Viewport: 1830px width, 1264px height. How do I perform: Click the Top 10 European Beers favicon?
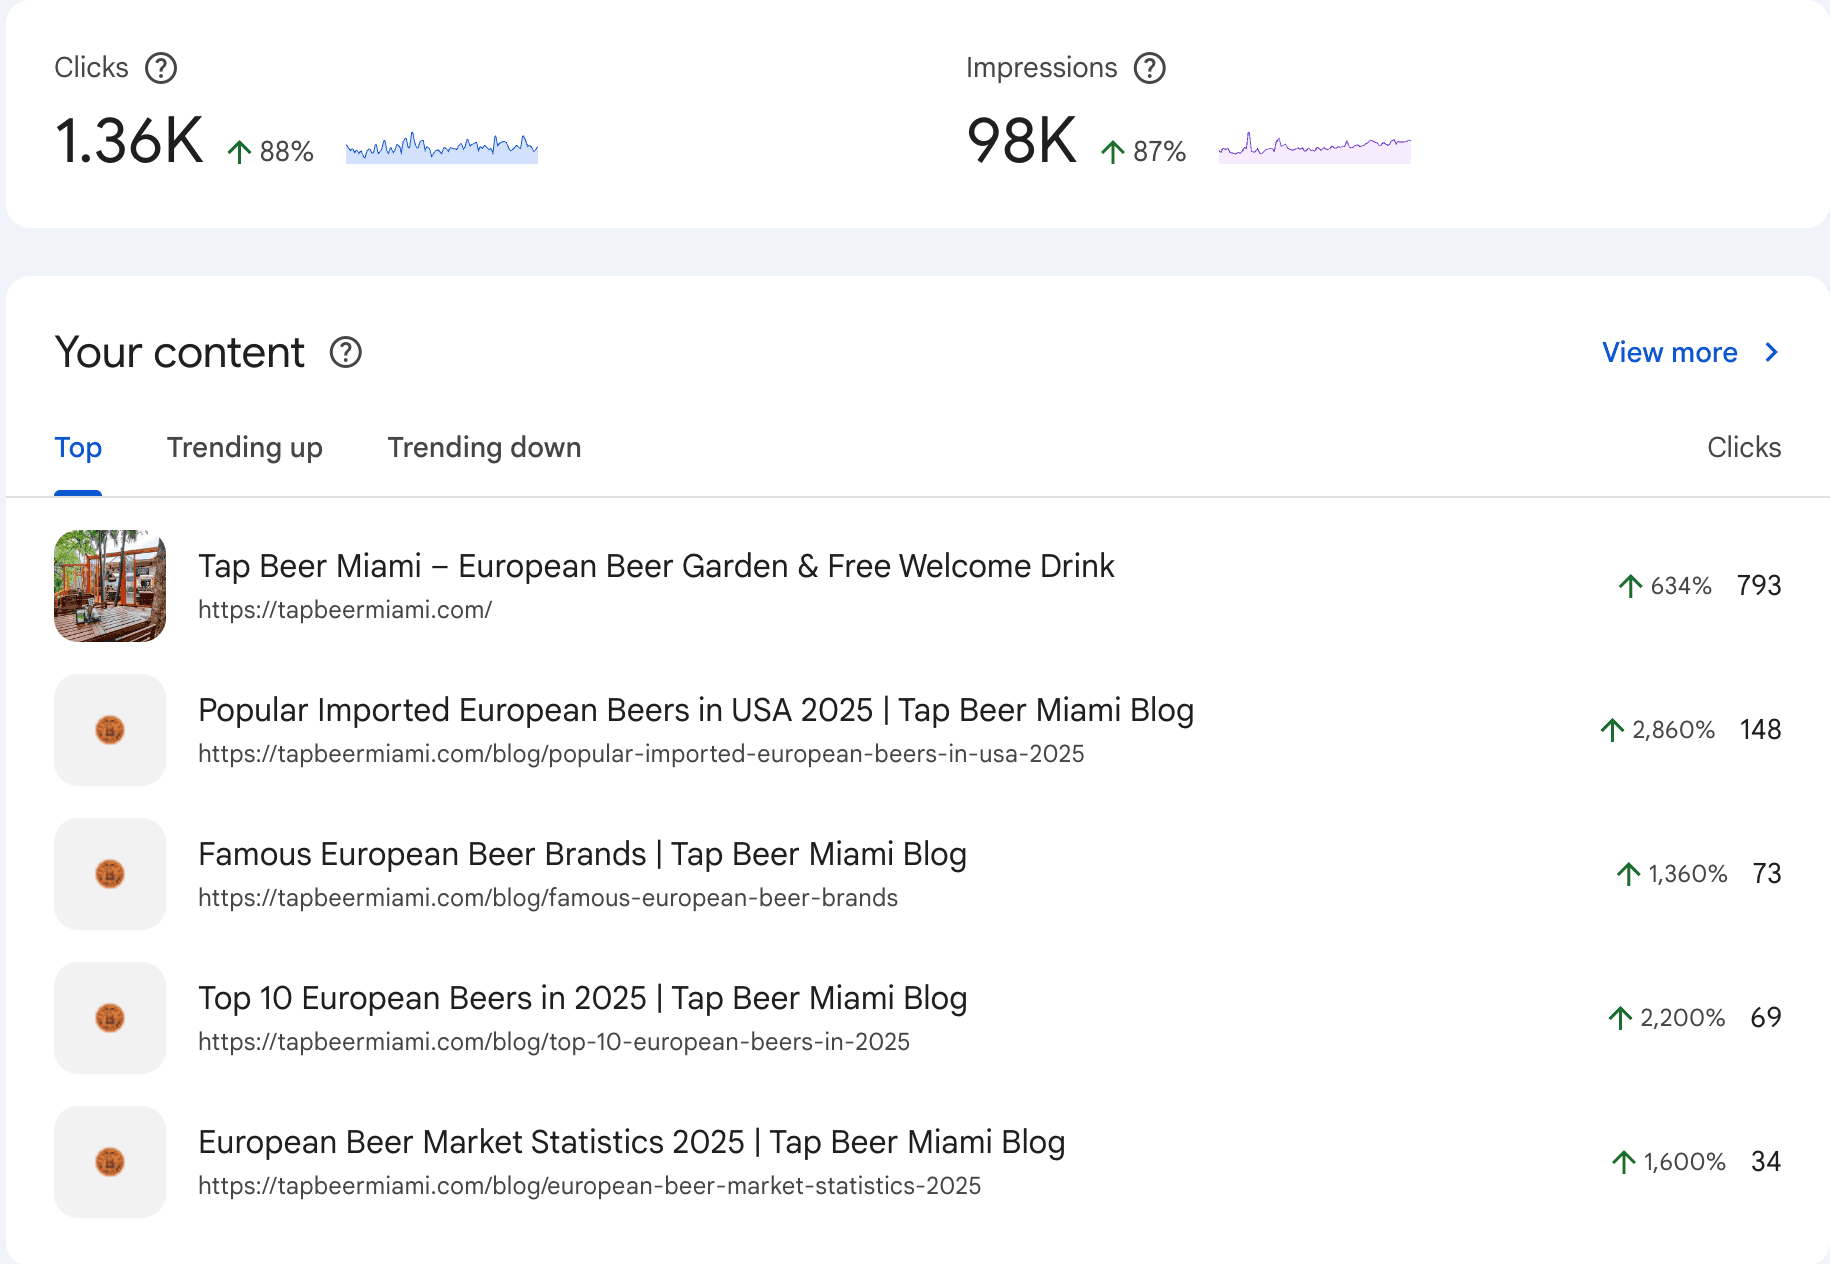tap(110, 1018)
